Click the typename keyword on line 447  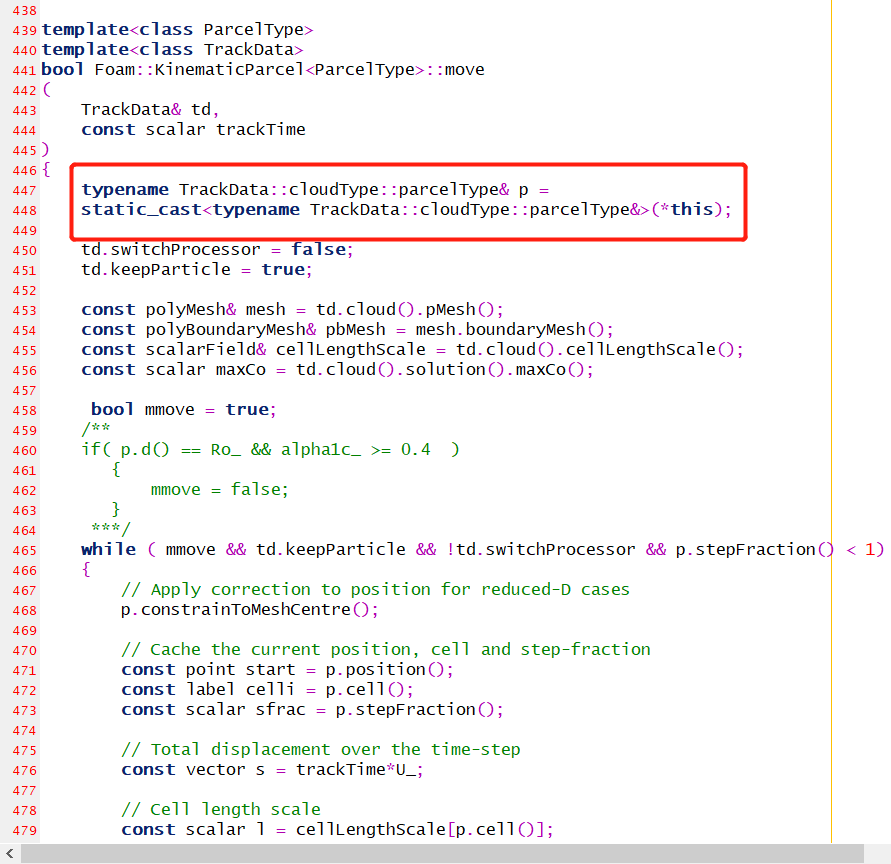pyautogui.click(x=125, y=190)
